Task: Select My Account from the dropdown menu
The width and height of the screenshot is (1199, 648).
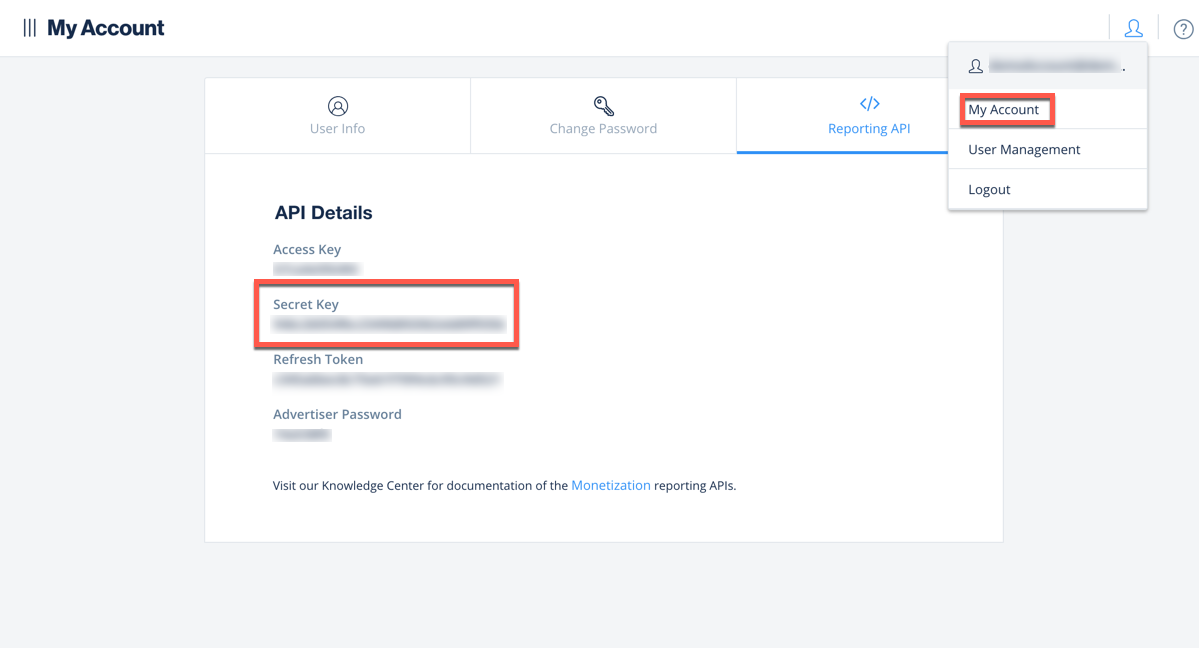Action: click(1005, 110)
